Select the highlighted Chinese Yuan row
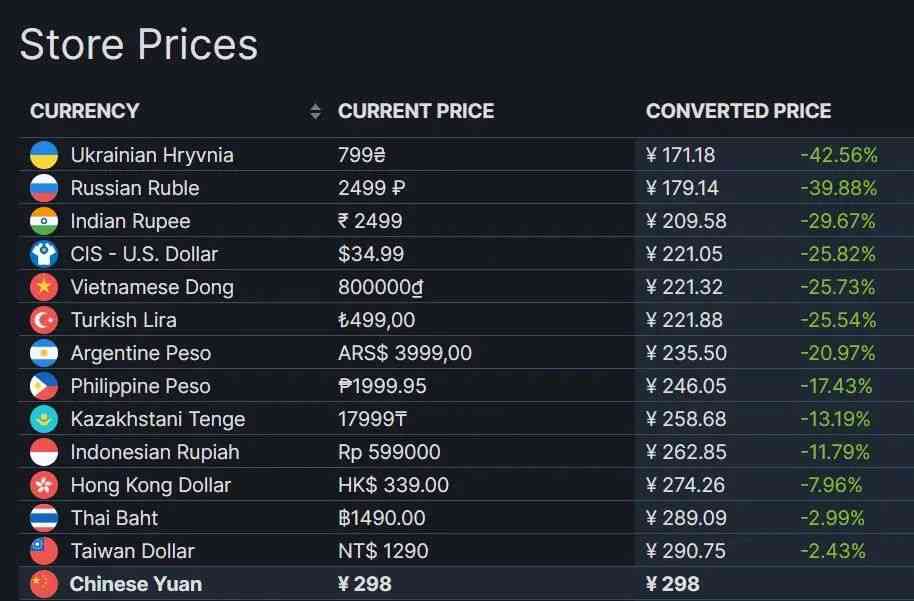The width and height of the screenshot is (914, 601). (x=136, y=584)
